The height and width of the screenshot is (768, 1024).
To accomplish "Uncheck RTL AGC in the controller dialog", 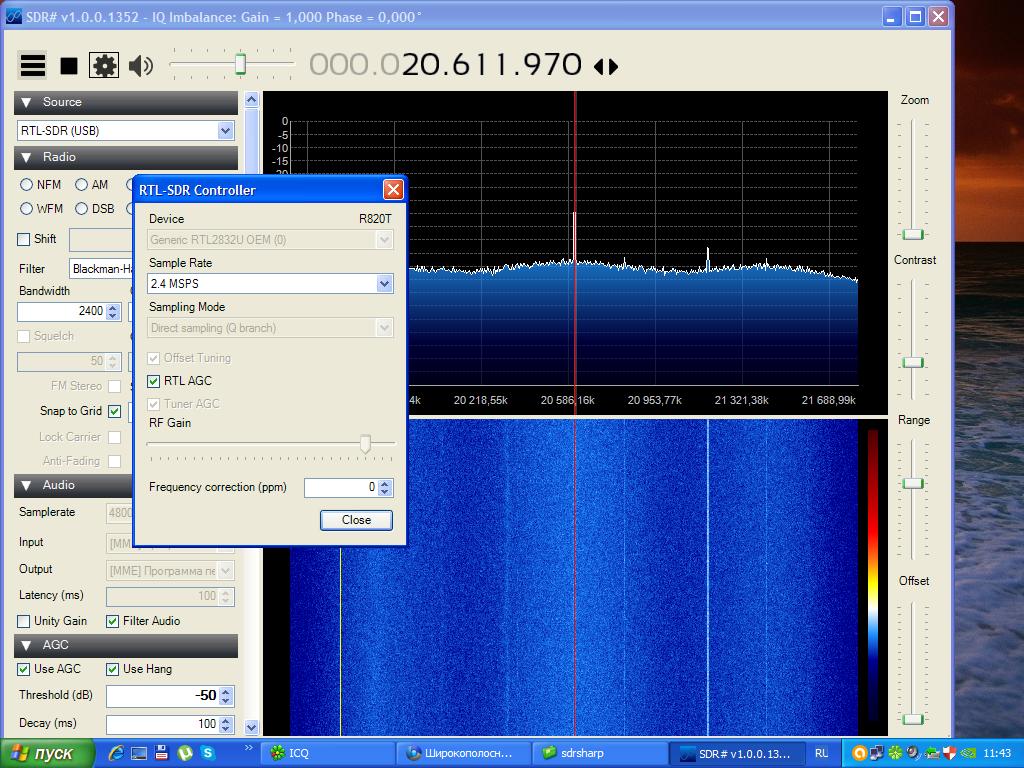I will (x=153, y=381).
